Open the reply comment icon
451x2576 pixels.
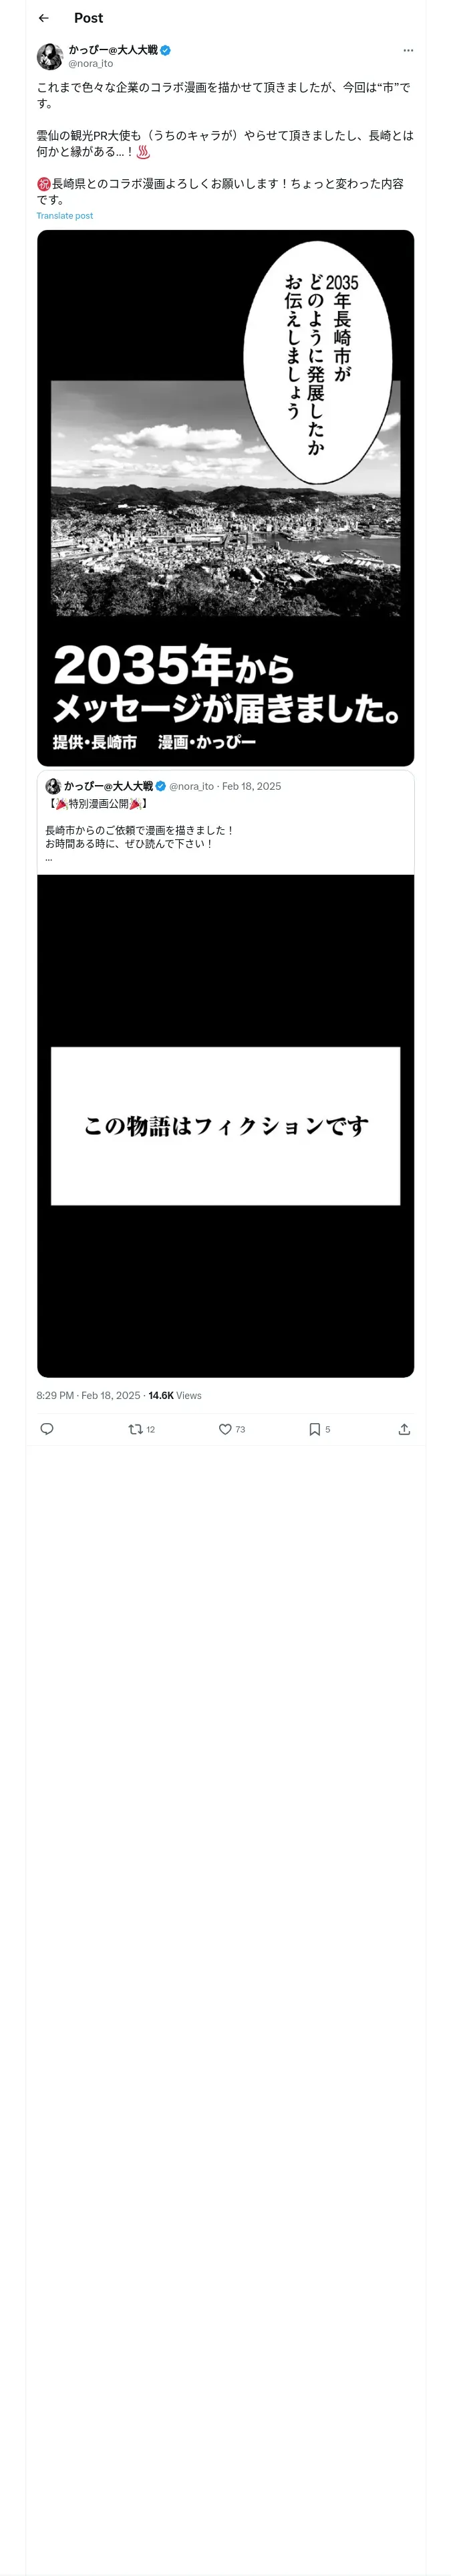tap(46, 1429)
